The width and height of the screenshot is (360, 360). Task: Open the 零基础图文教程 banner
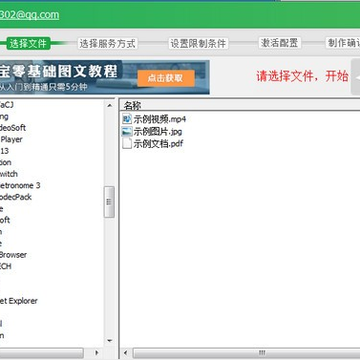pyautogui.click(x=105, y=77)
